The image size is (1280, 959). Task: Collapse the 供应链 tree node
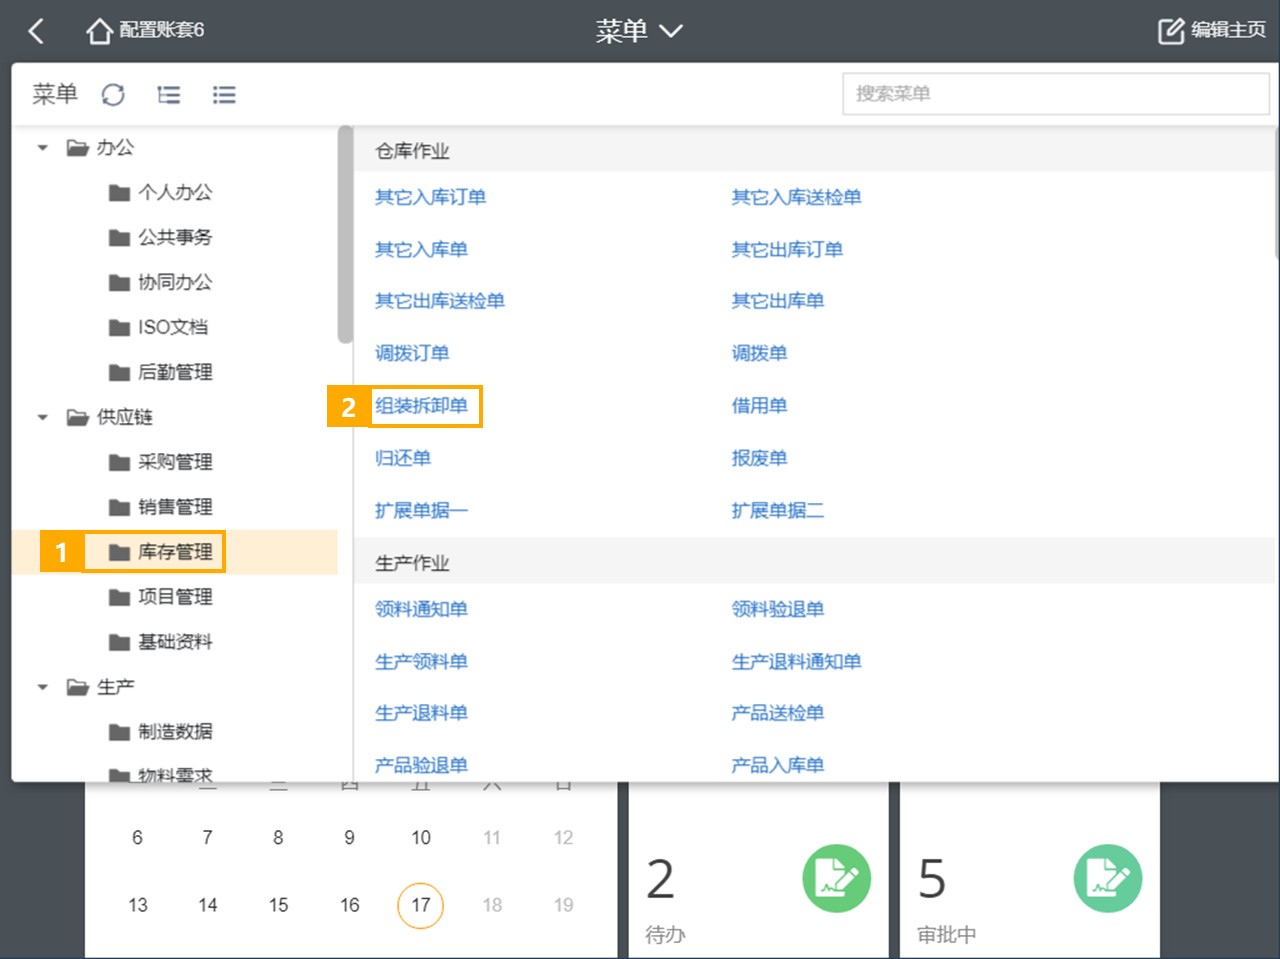[43, 417]
